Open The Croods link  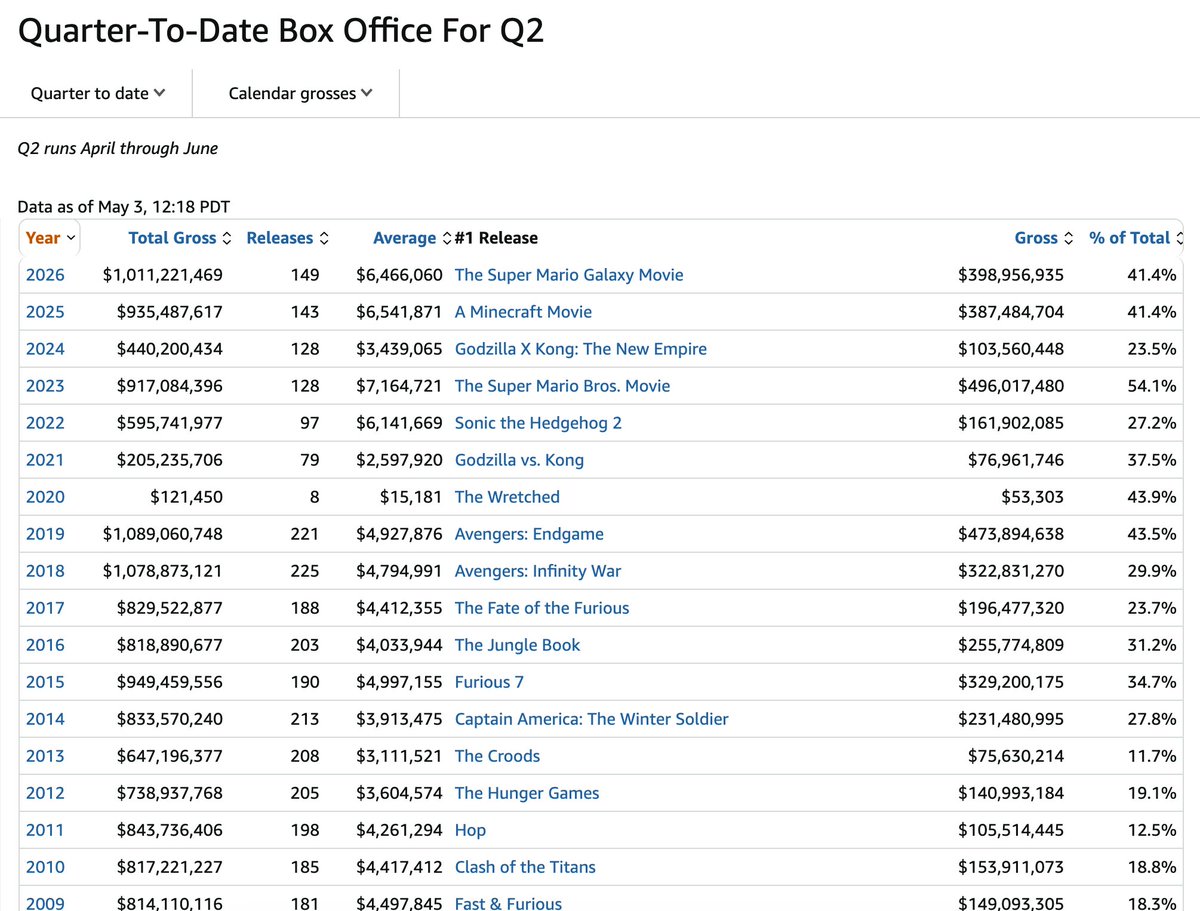[497, 756]
